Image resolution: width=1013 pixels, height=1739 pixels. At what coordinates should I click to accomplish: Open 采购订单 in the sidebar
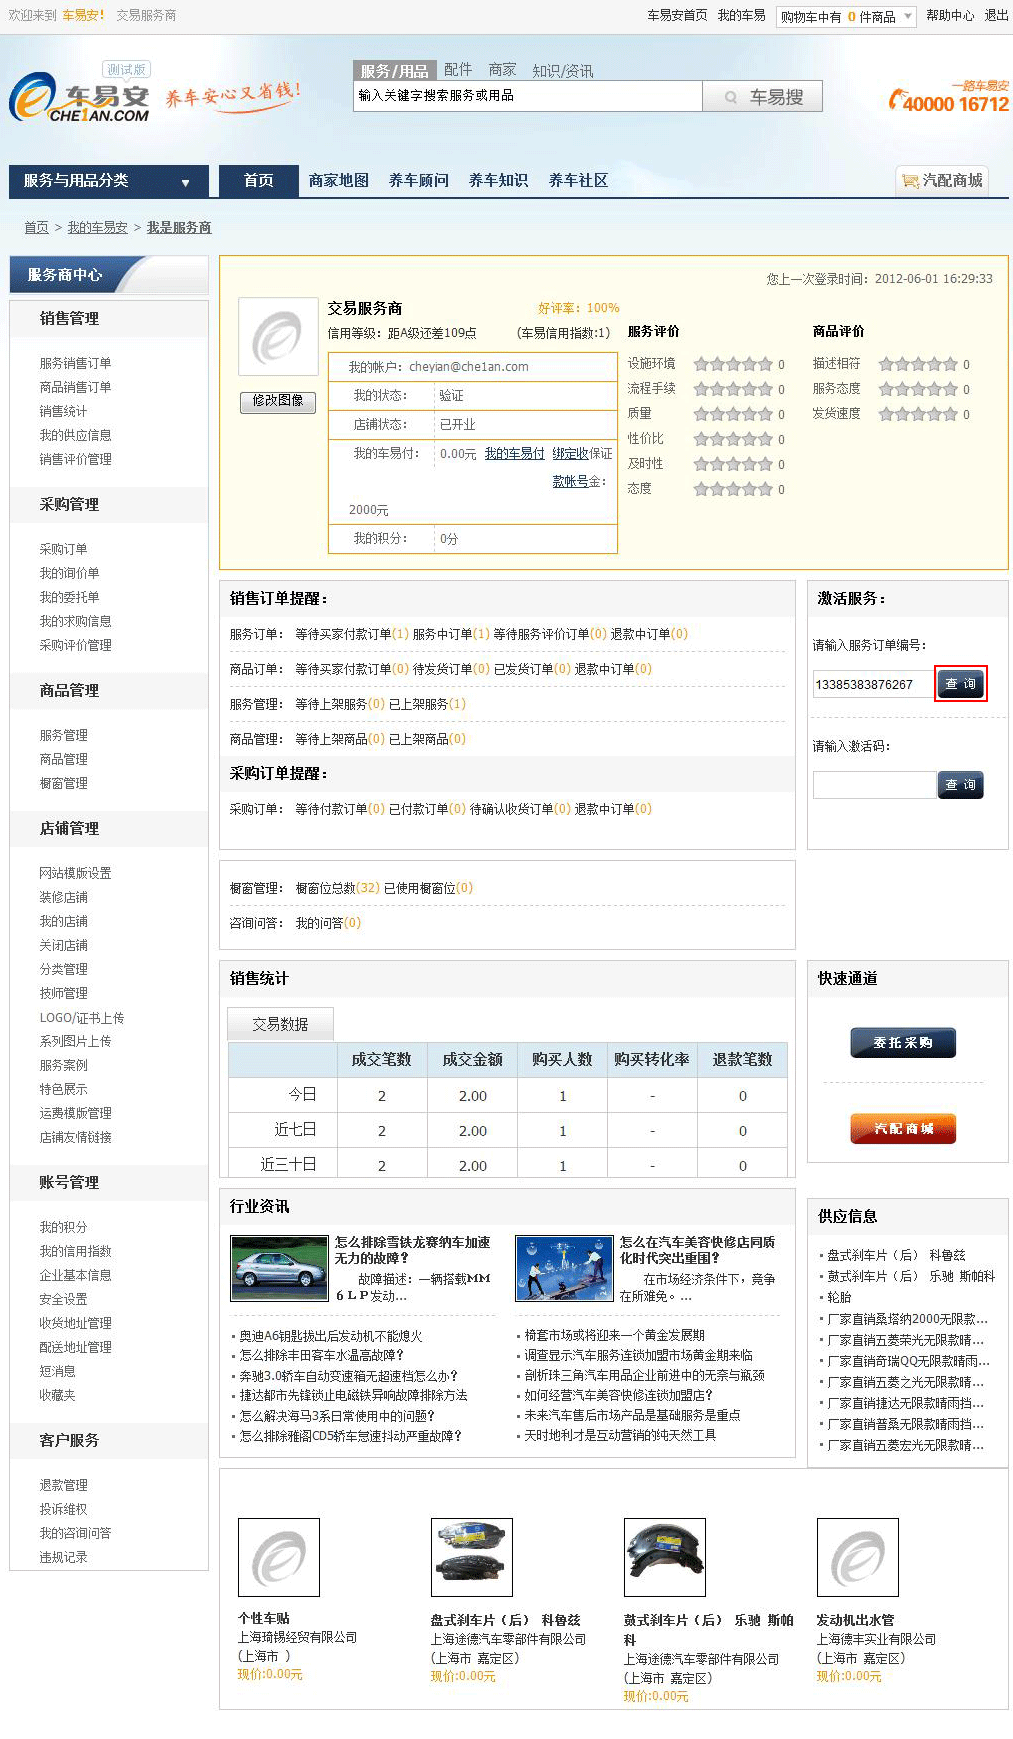pyautogui.click(x=63, y=549)
